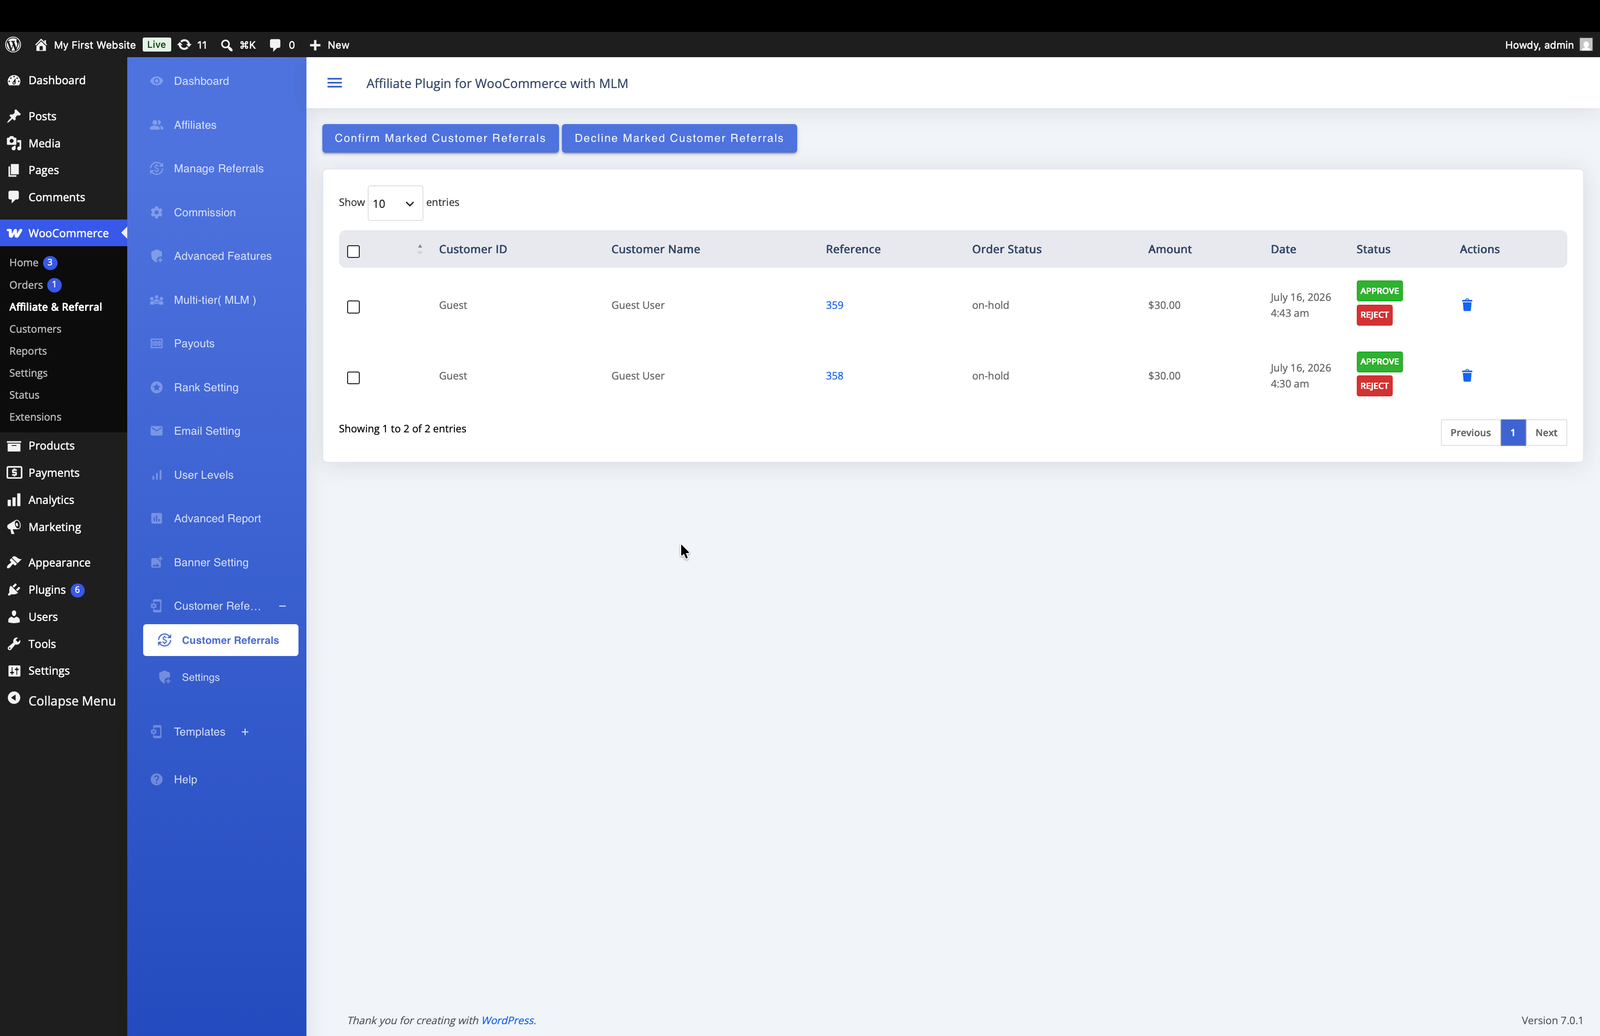Delete referral 359 with trash icon
The height and width of the screenshot is (1036, 1600).
pyautogui.click(x=1467, y=305)
